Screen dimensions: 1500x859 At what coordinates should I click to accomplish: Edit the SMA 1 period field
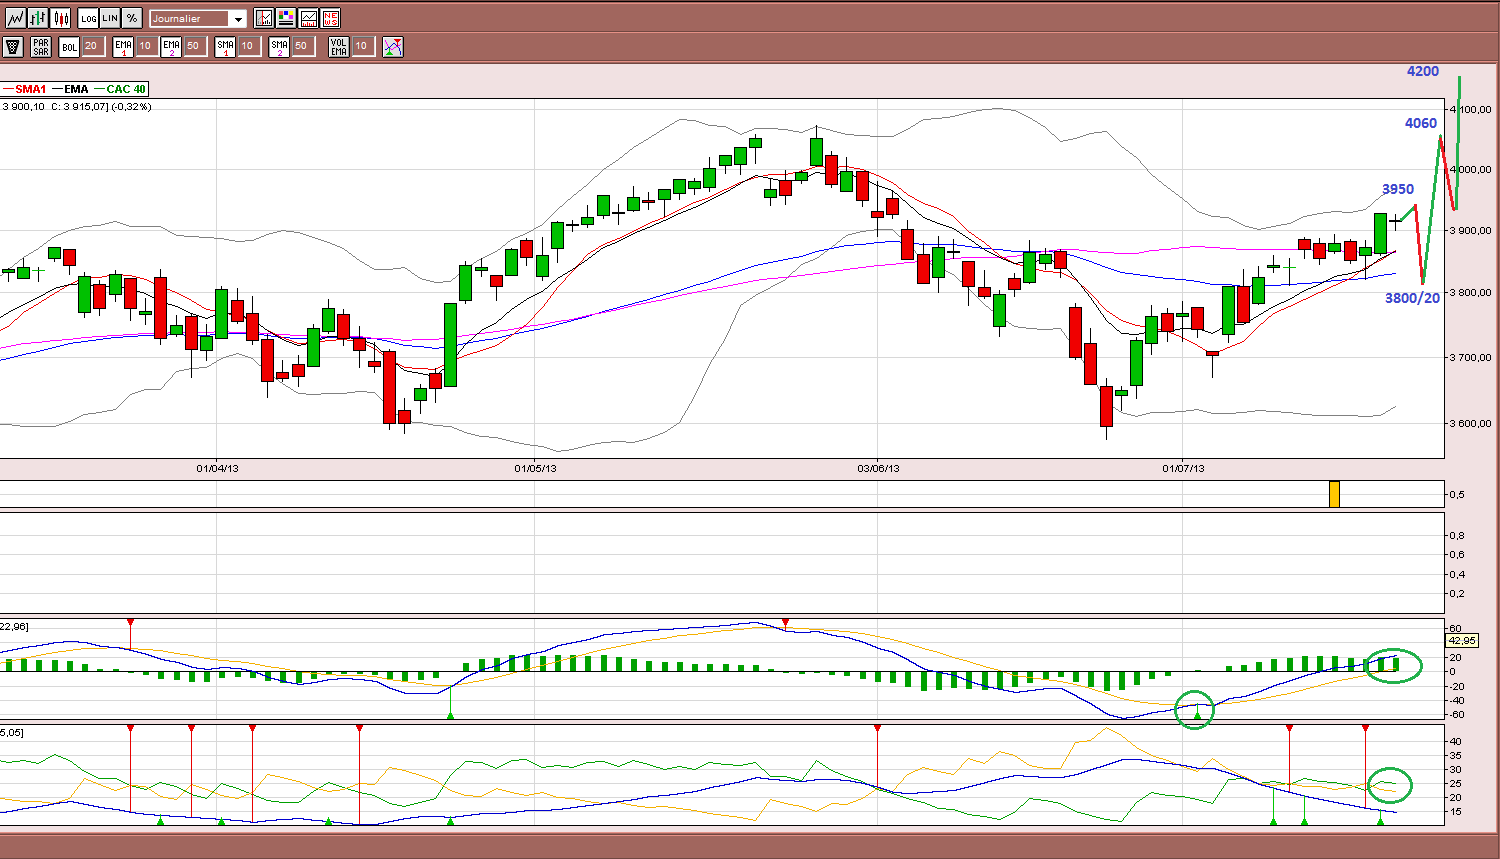pos(248,46)
